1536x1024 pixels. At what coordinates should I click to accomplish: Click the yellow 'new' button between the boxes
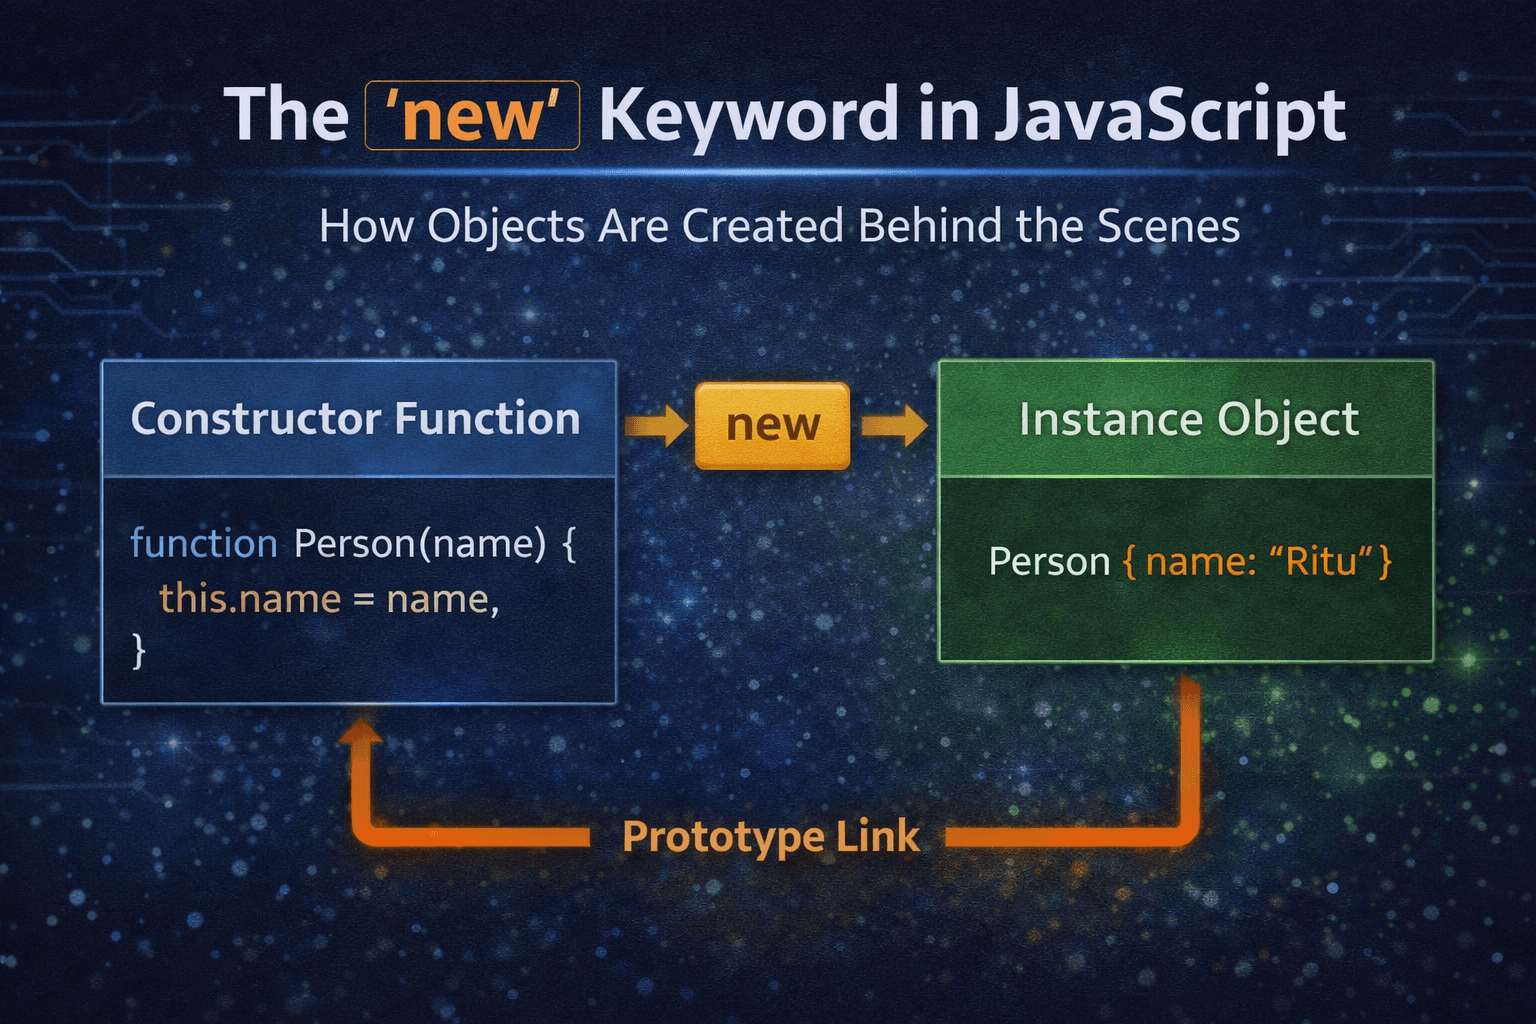[x=772, y=426]
